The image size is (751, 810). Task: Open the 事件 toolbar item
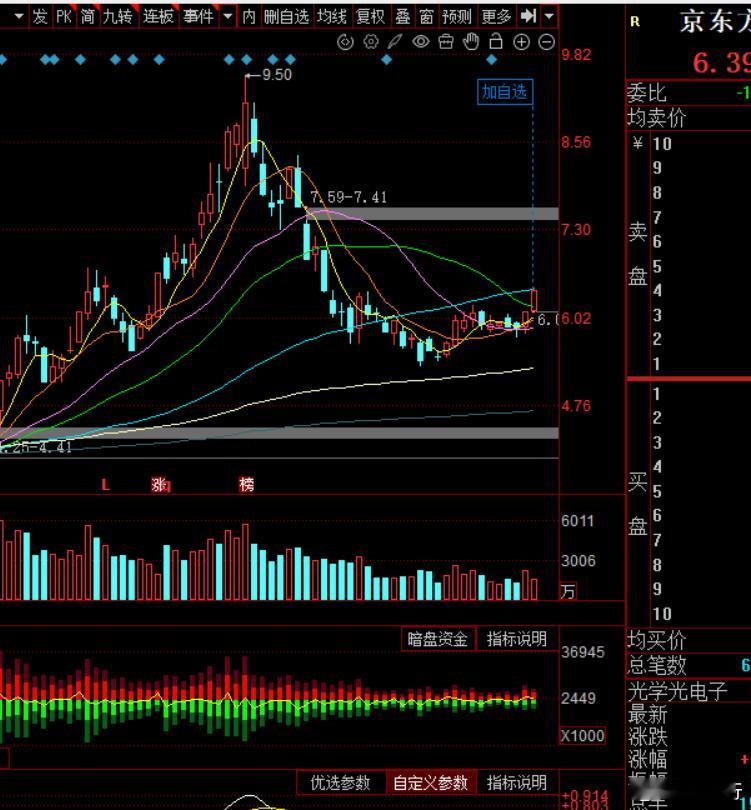(x=198, y=17)
